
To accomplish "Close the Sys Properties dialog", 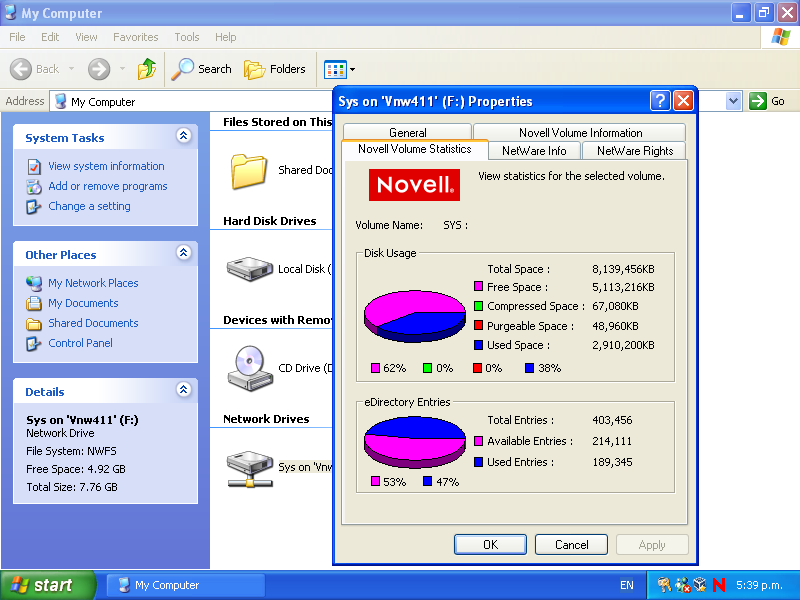I will (683, 101).
